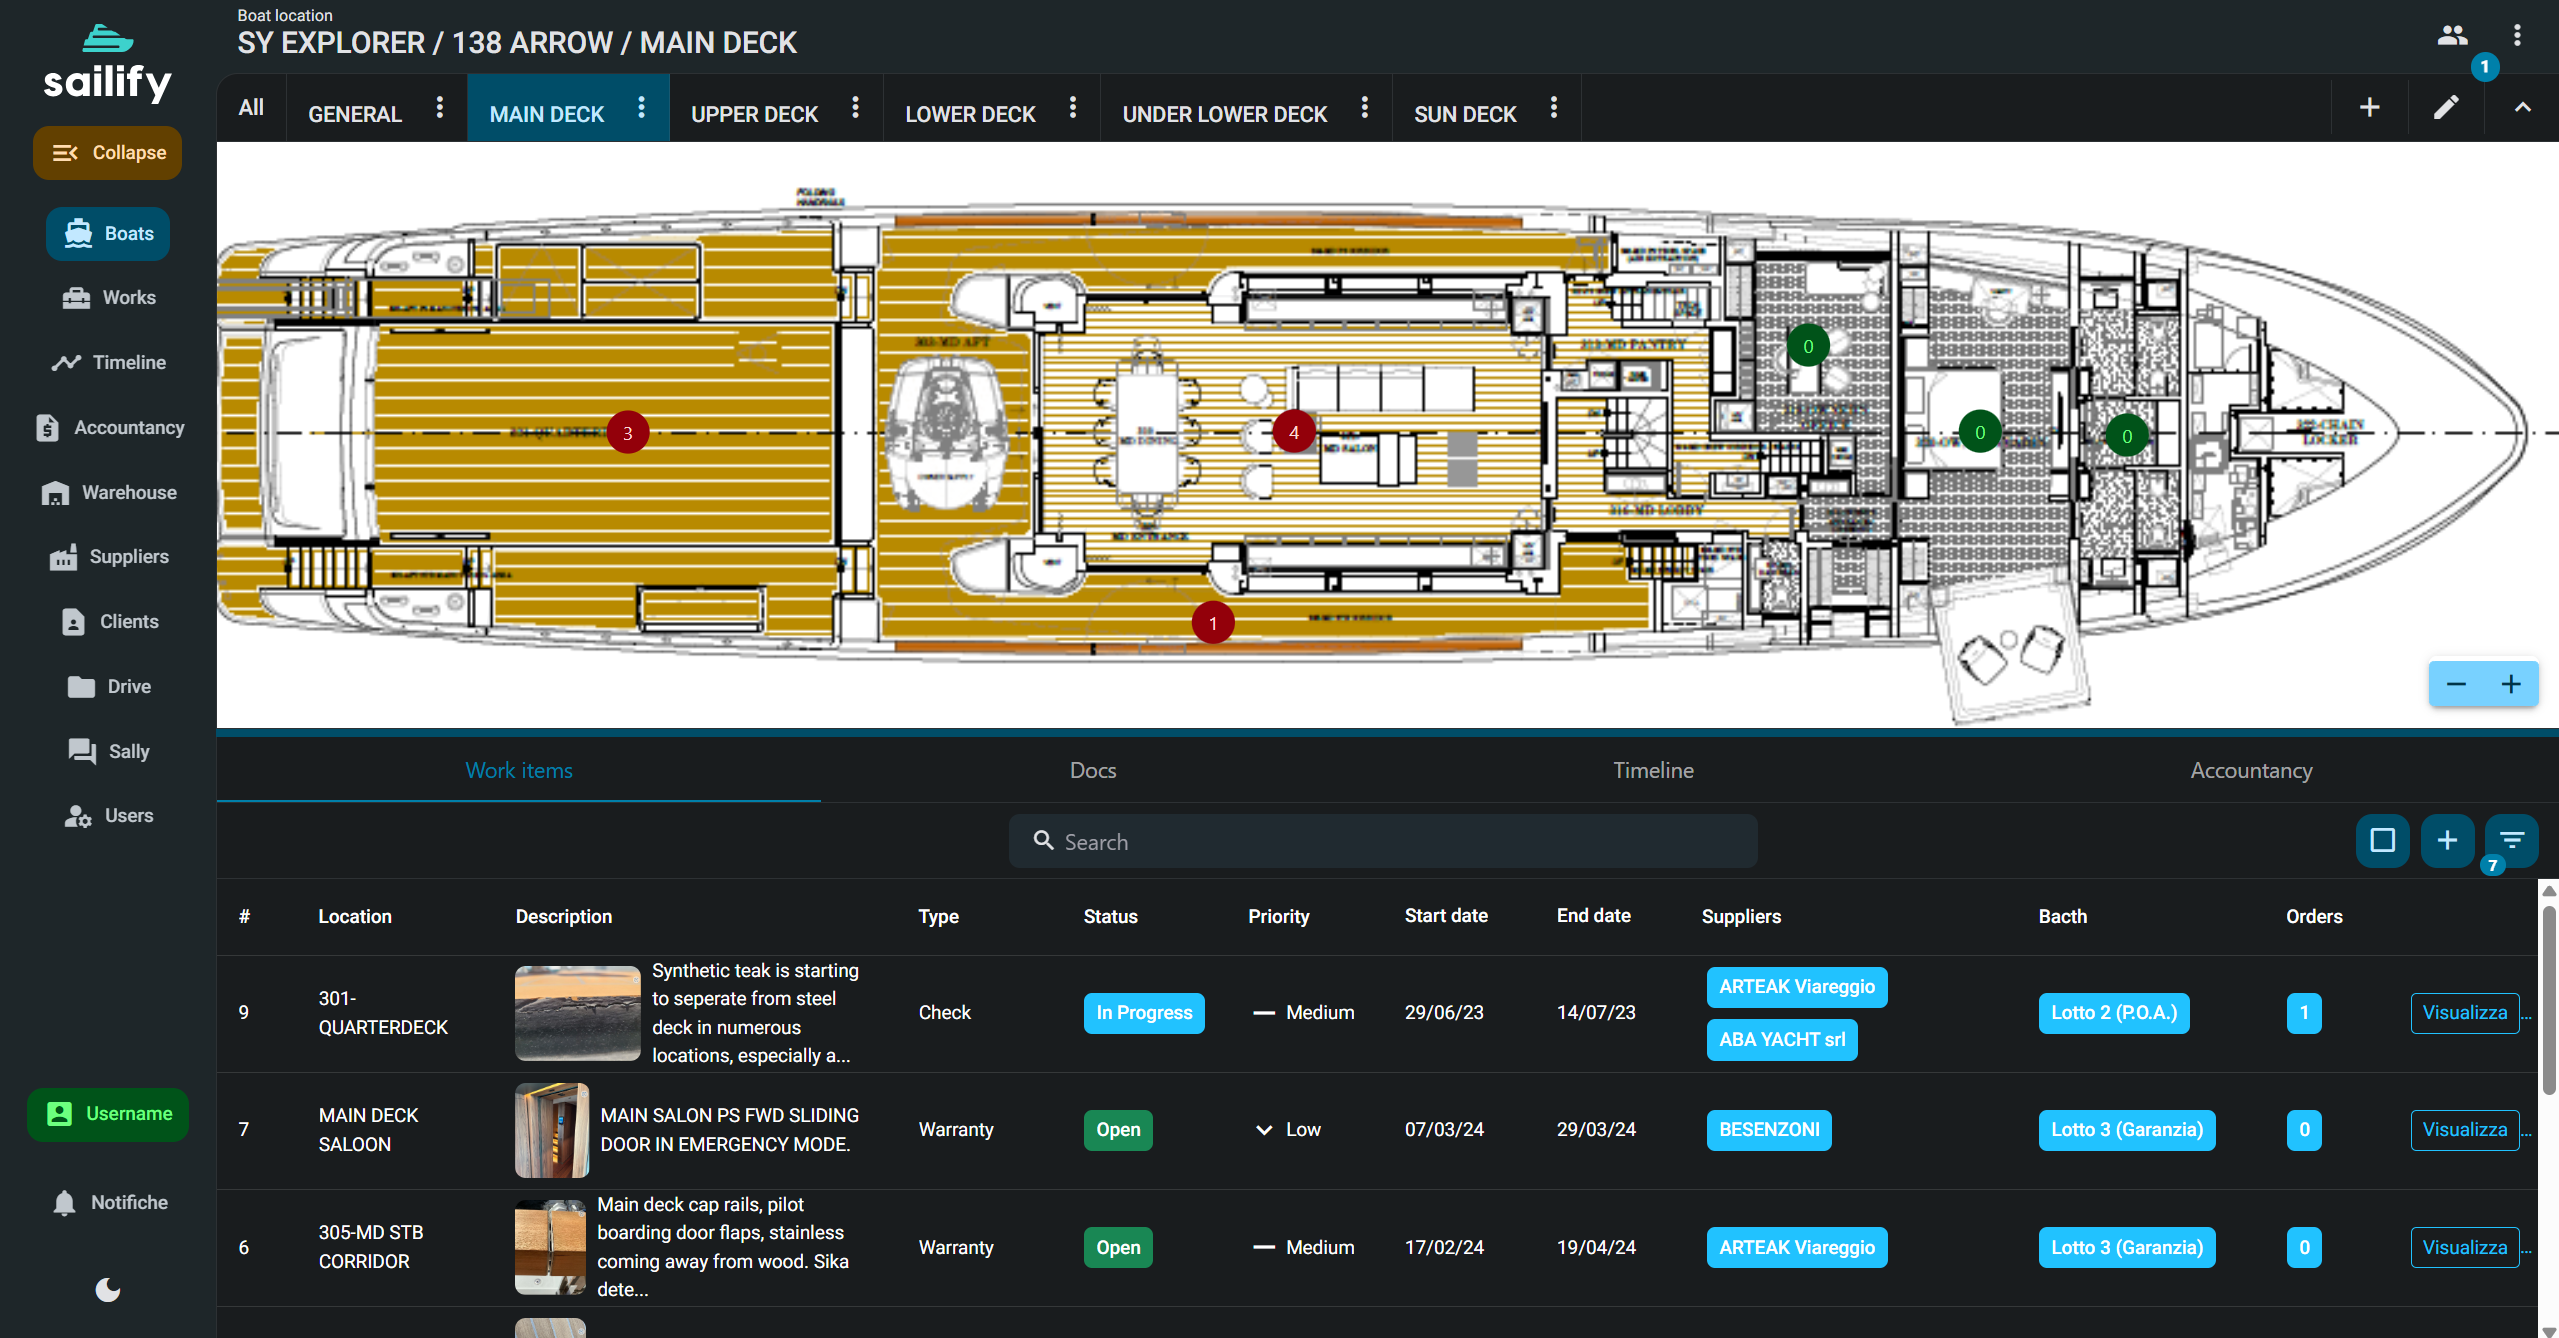
Task: Collapse the navigation sidebar
Action: tap(107, 152)
